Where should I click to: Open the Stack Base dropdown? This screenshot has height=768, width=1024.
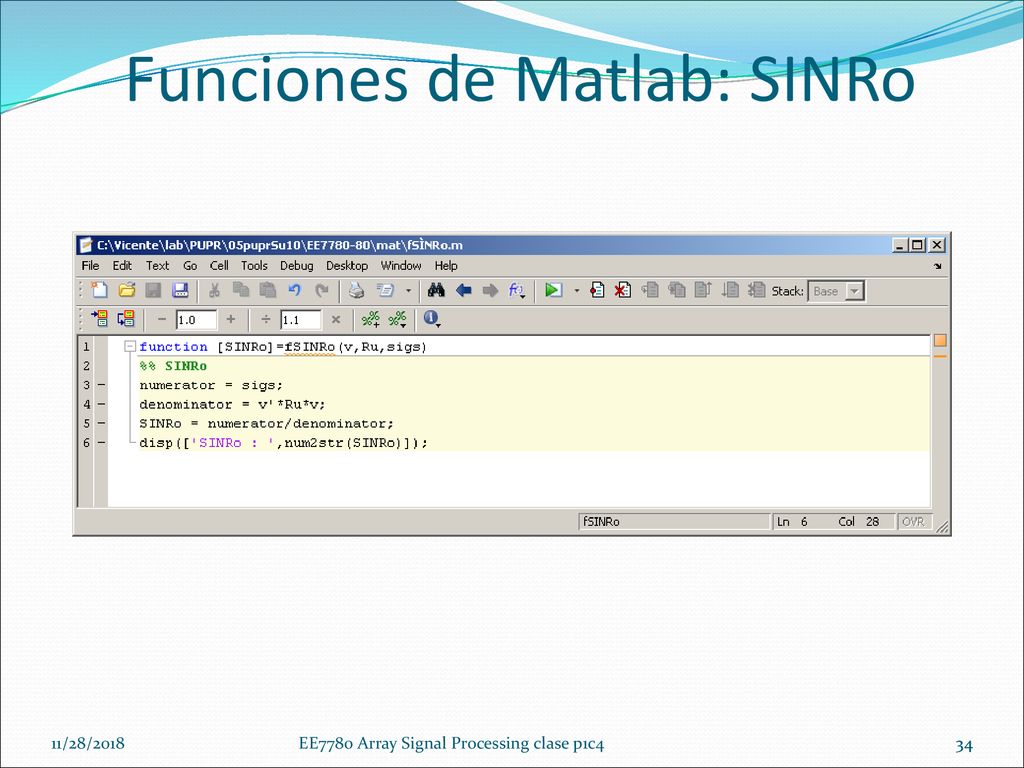click(854, 291)
